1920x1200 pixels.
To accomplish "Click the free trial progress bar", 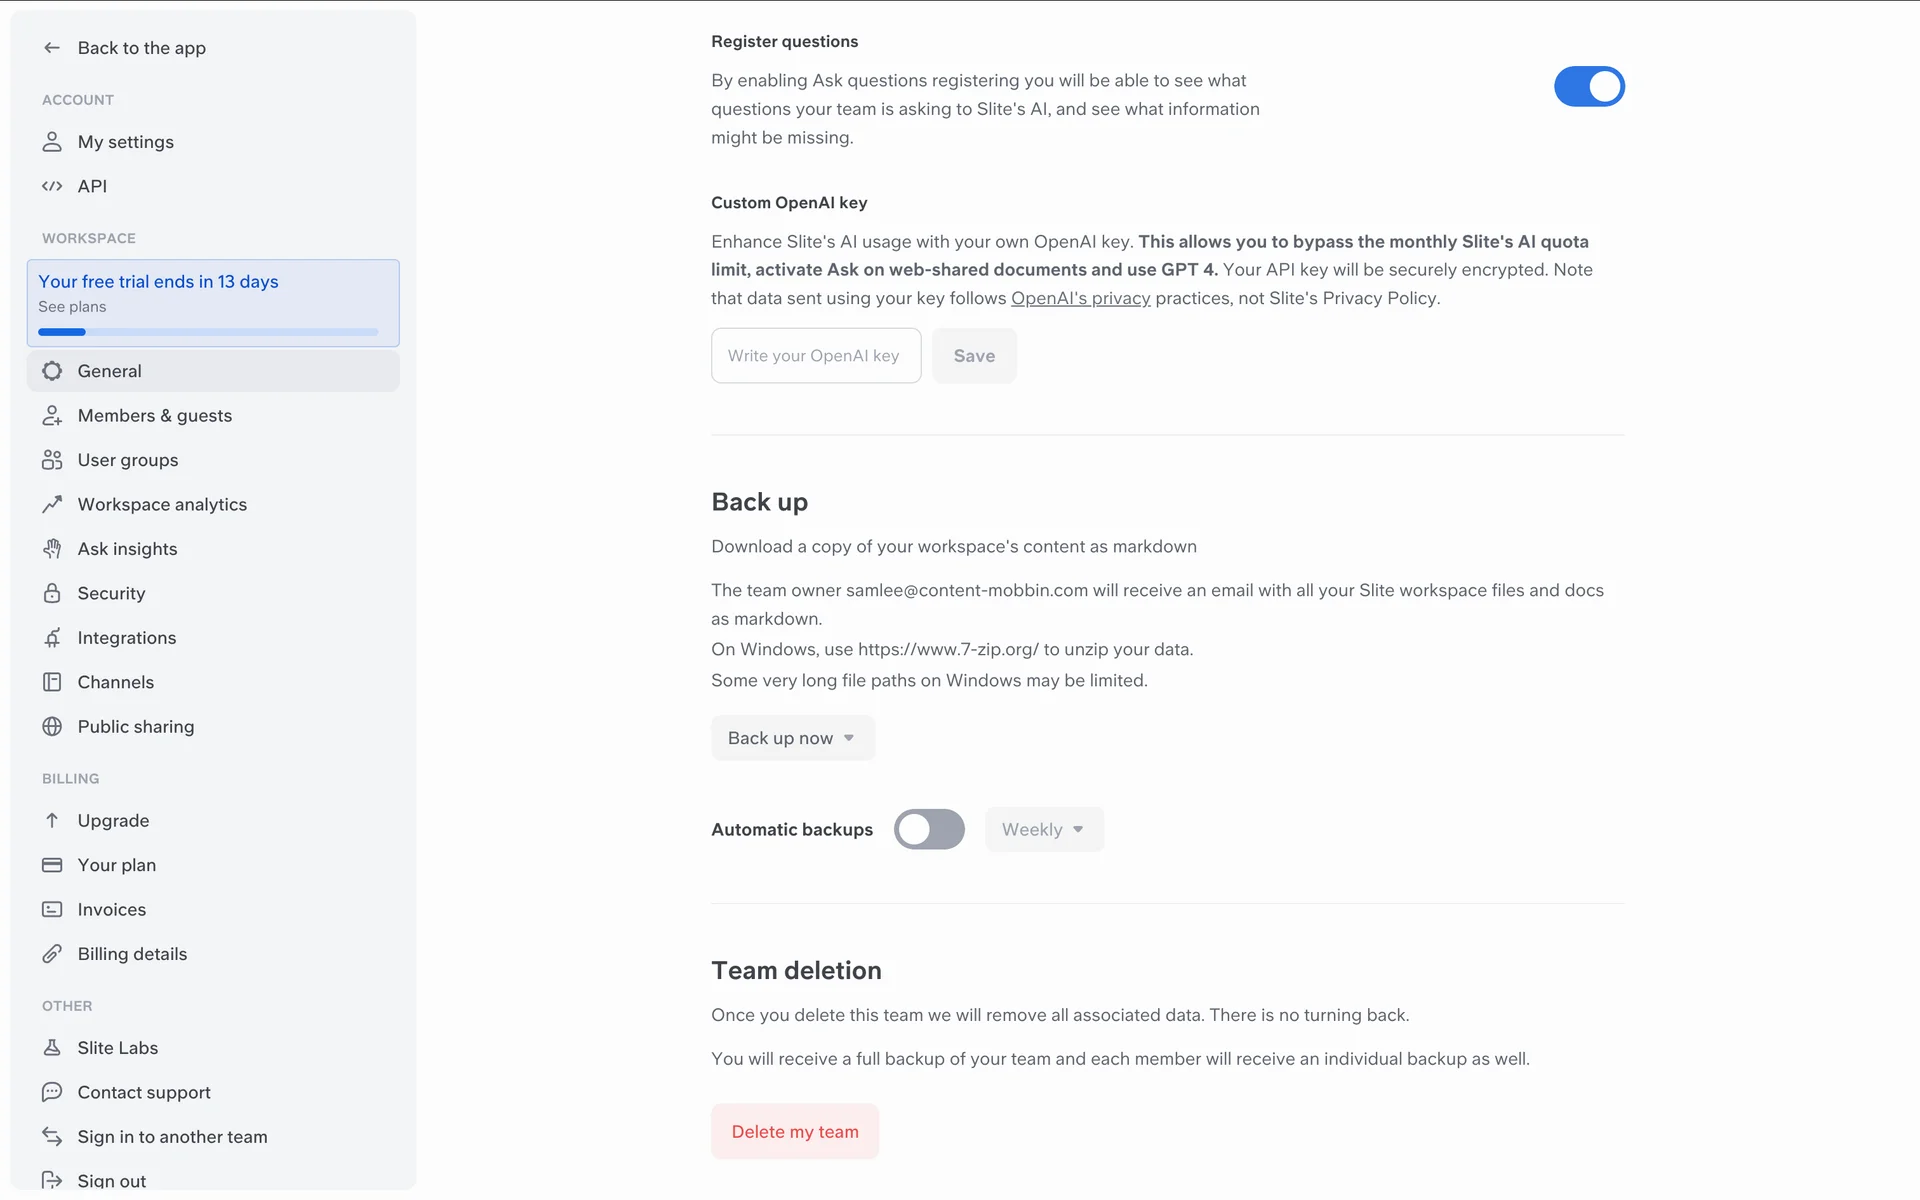I will coord(208,332).
